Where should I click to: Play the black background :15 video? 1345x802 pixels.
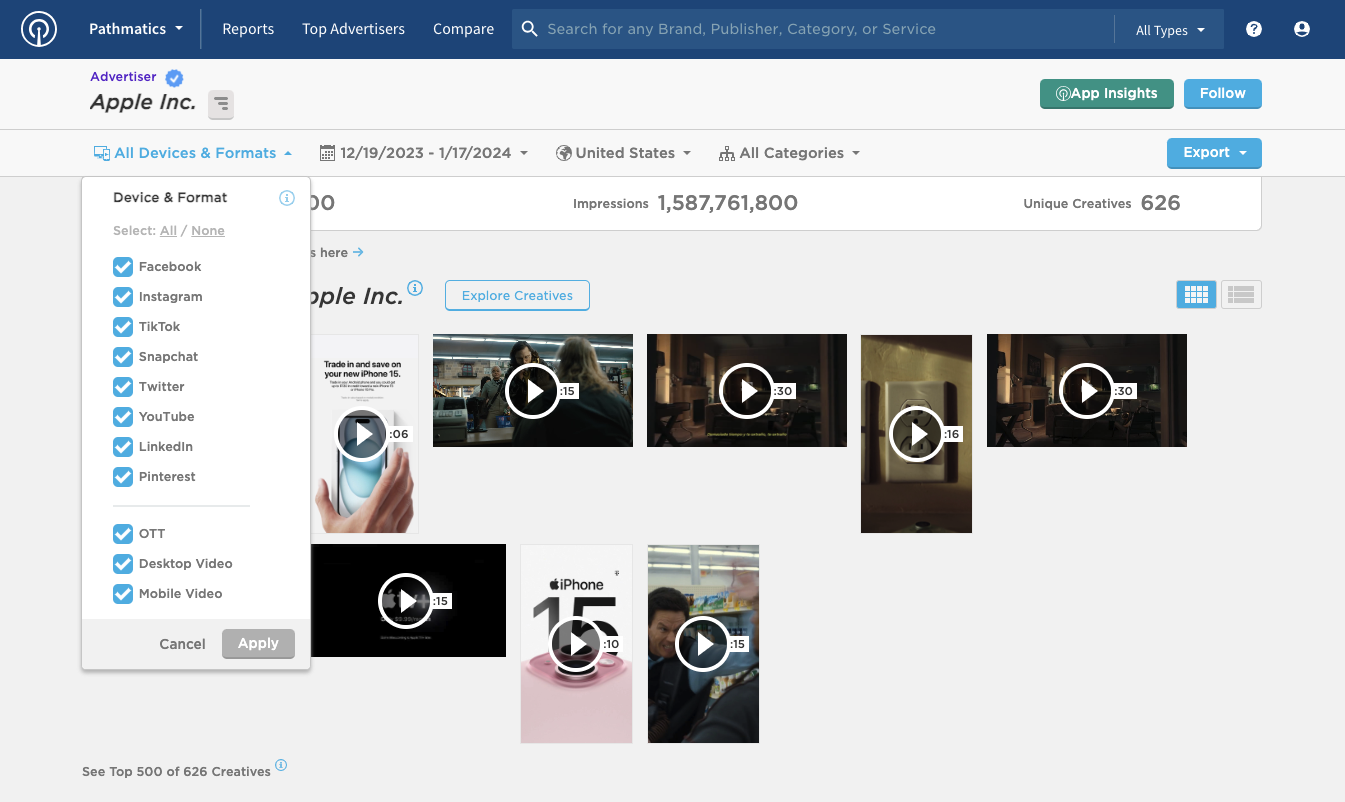click(x=405, y=601)
